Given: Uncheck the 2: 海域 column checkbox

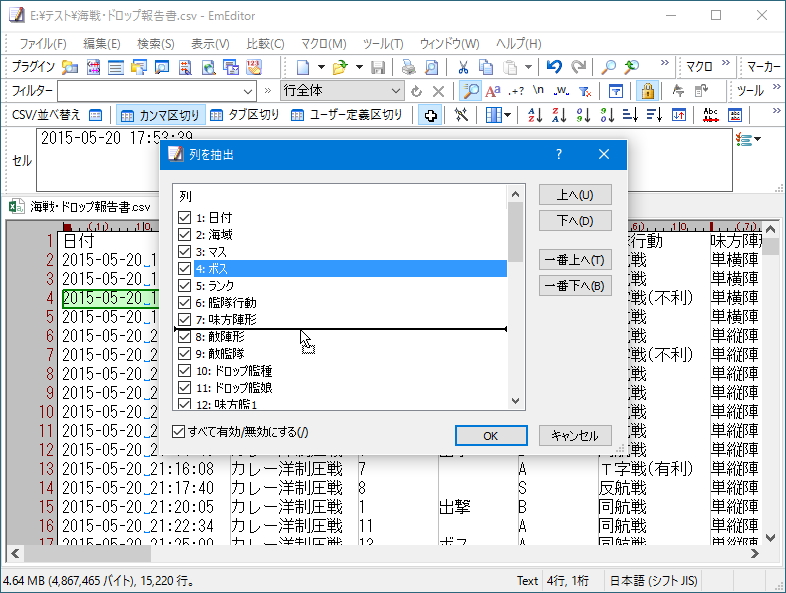Looking at the screenshot, I should [184, 234].
